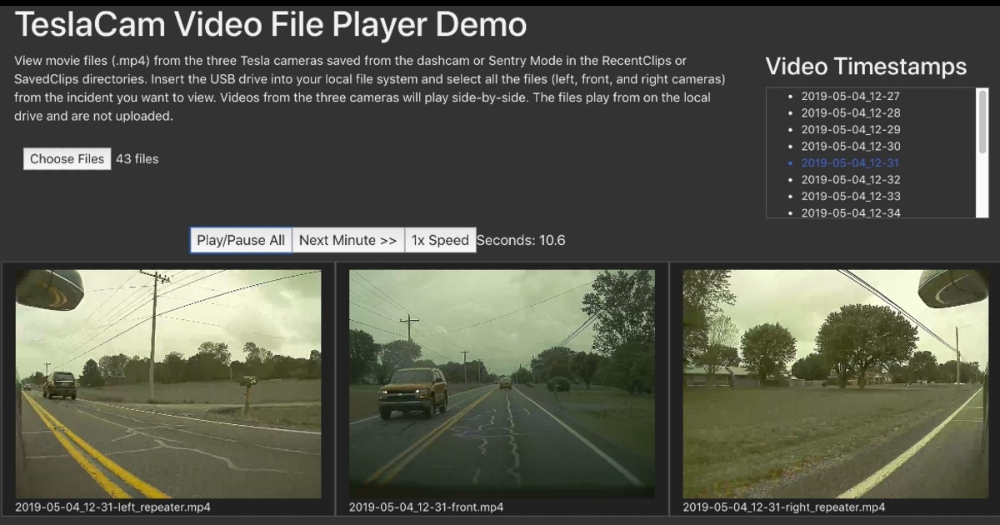1000x525 pixels.
Task: Load timestamp 2019-05-04_12-32
Action: (x=850, y=179)
